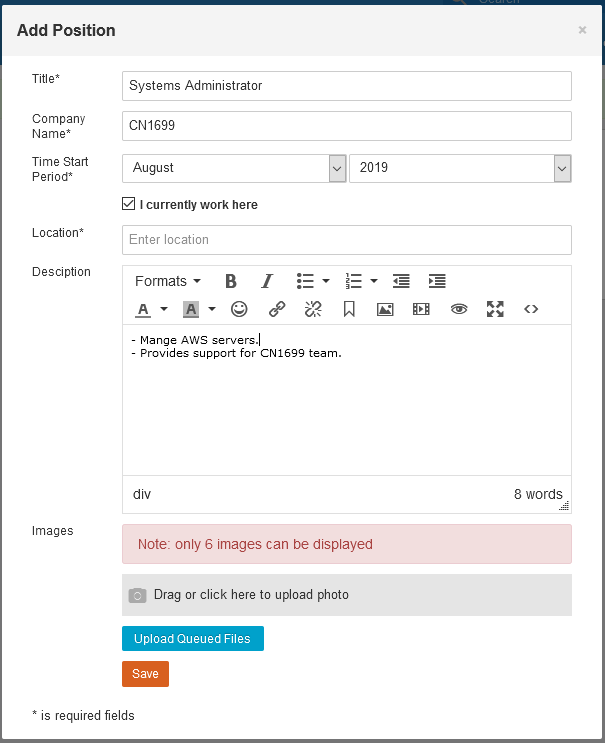Decrease indent of the text

401,281
